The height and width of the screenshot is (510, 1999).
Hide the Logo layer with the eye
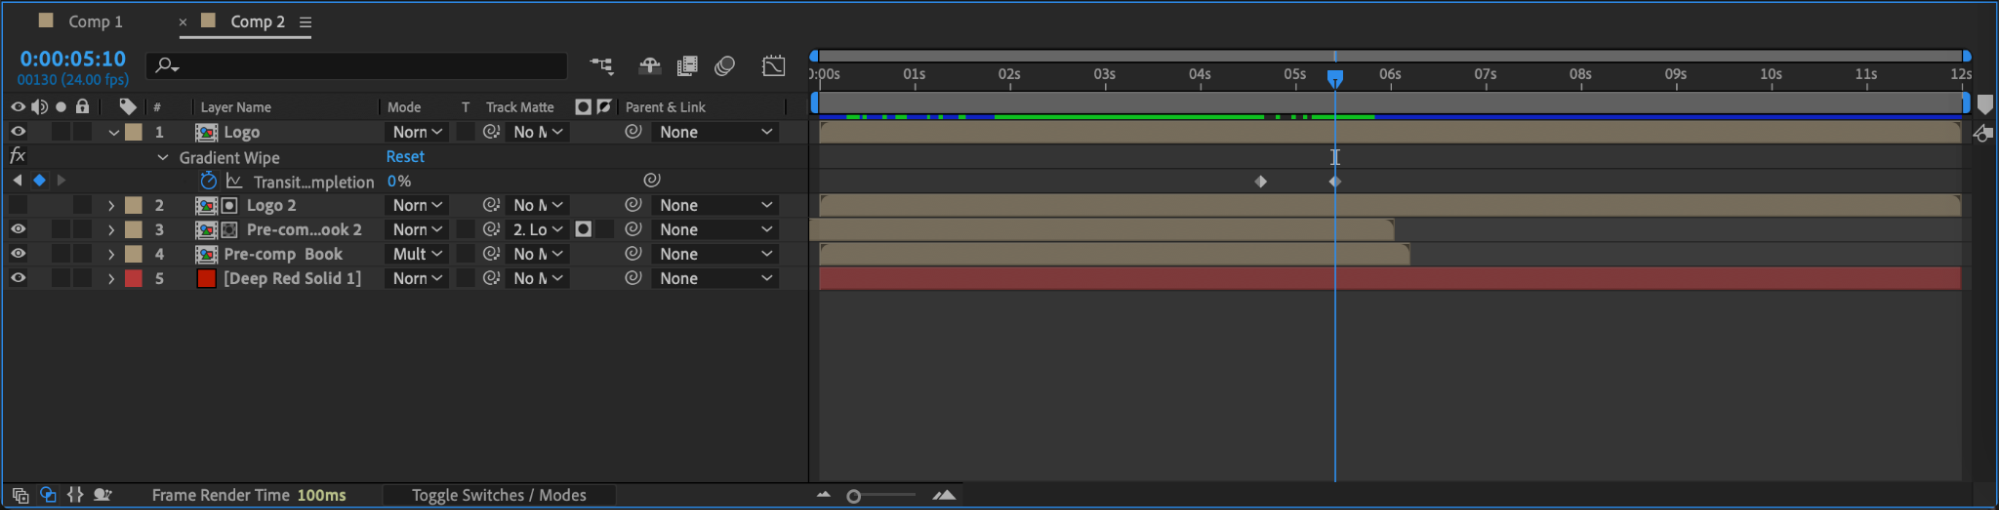[18, 132]
